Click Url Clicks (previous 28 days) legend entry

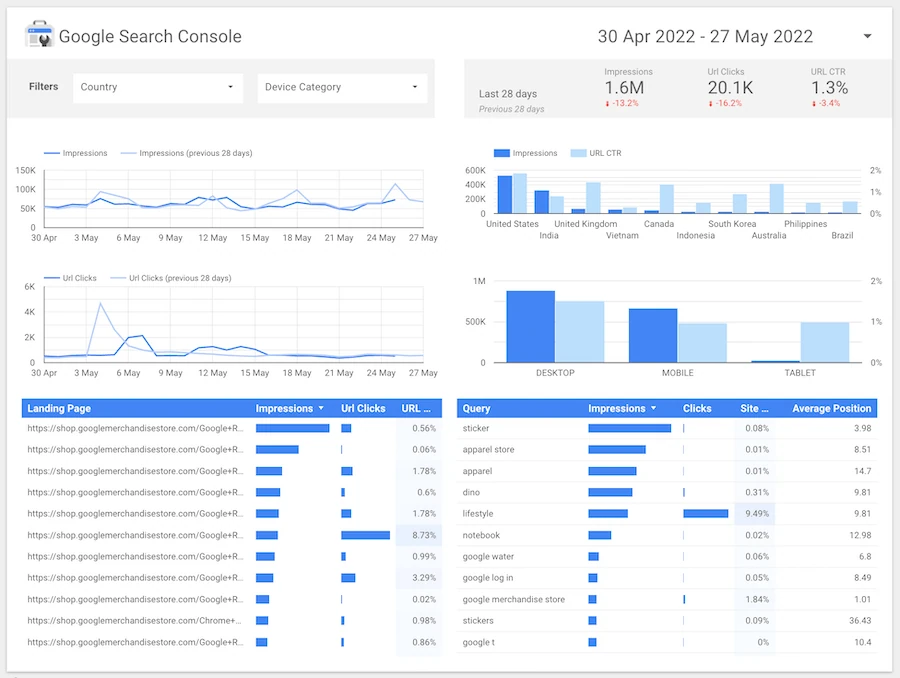click(170, 278)
